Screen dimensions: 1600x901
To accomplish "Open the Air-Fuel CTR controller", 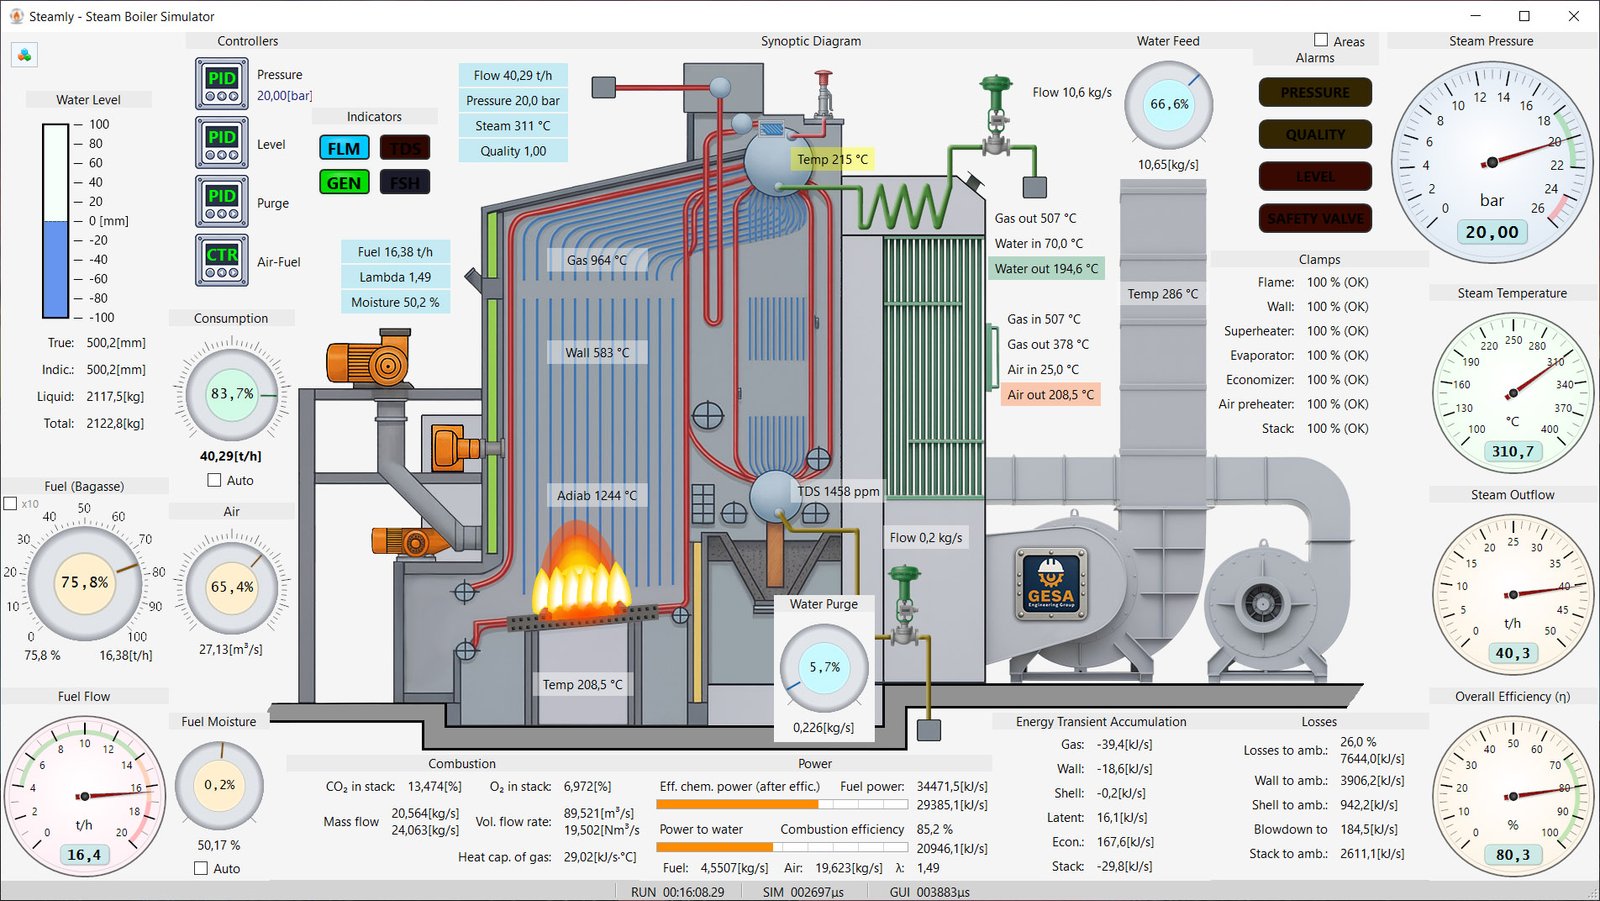I will [221, 261].
